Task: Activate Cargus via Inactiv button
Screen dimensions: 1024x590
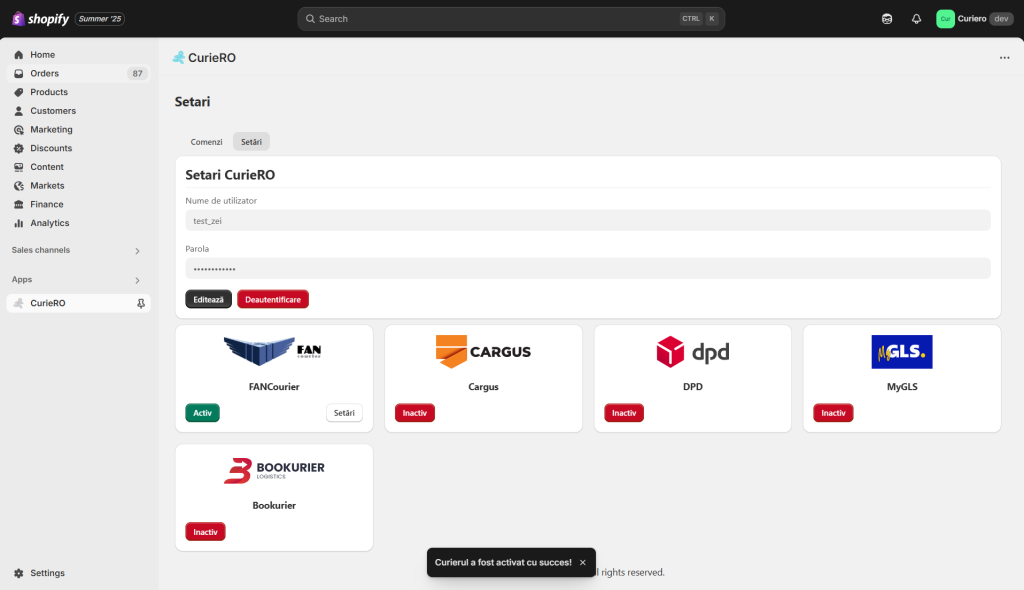Action: pyautogui.click(x=415, y=413)
